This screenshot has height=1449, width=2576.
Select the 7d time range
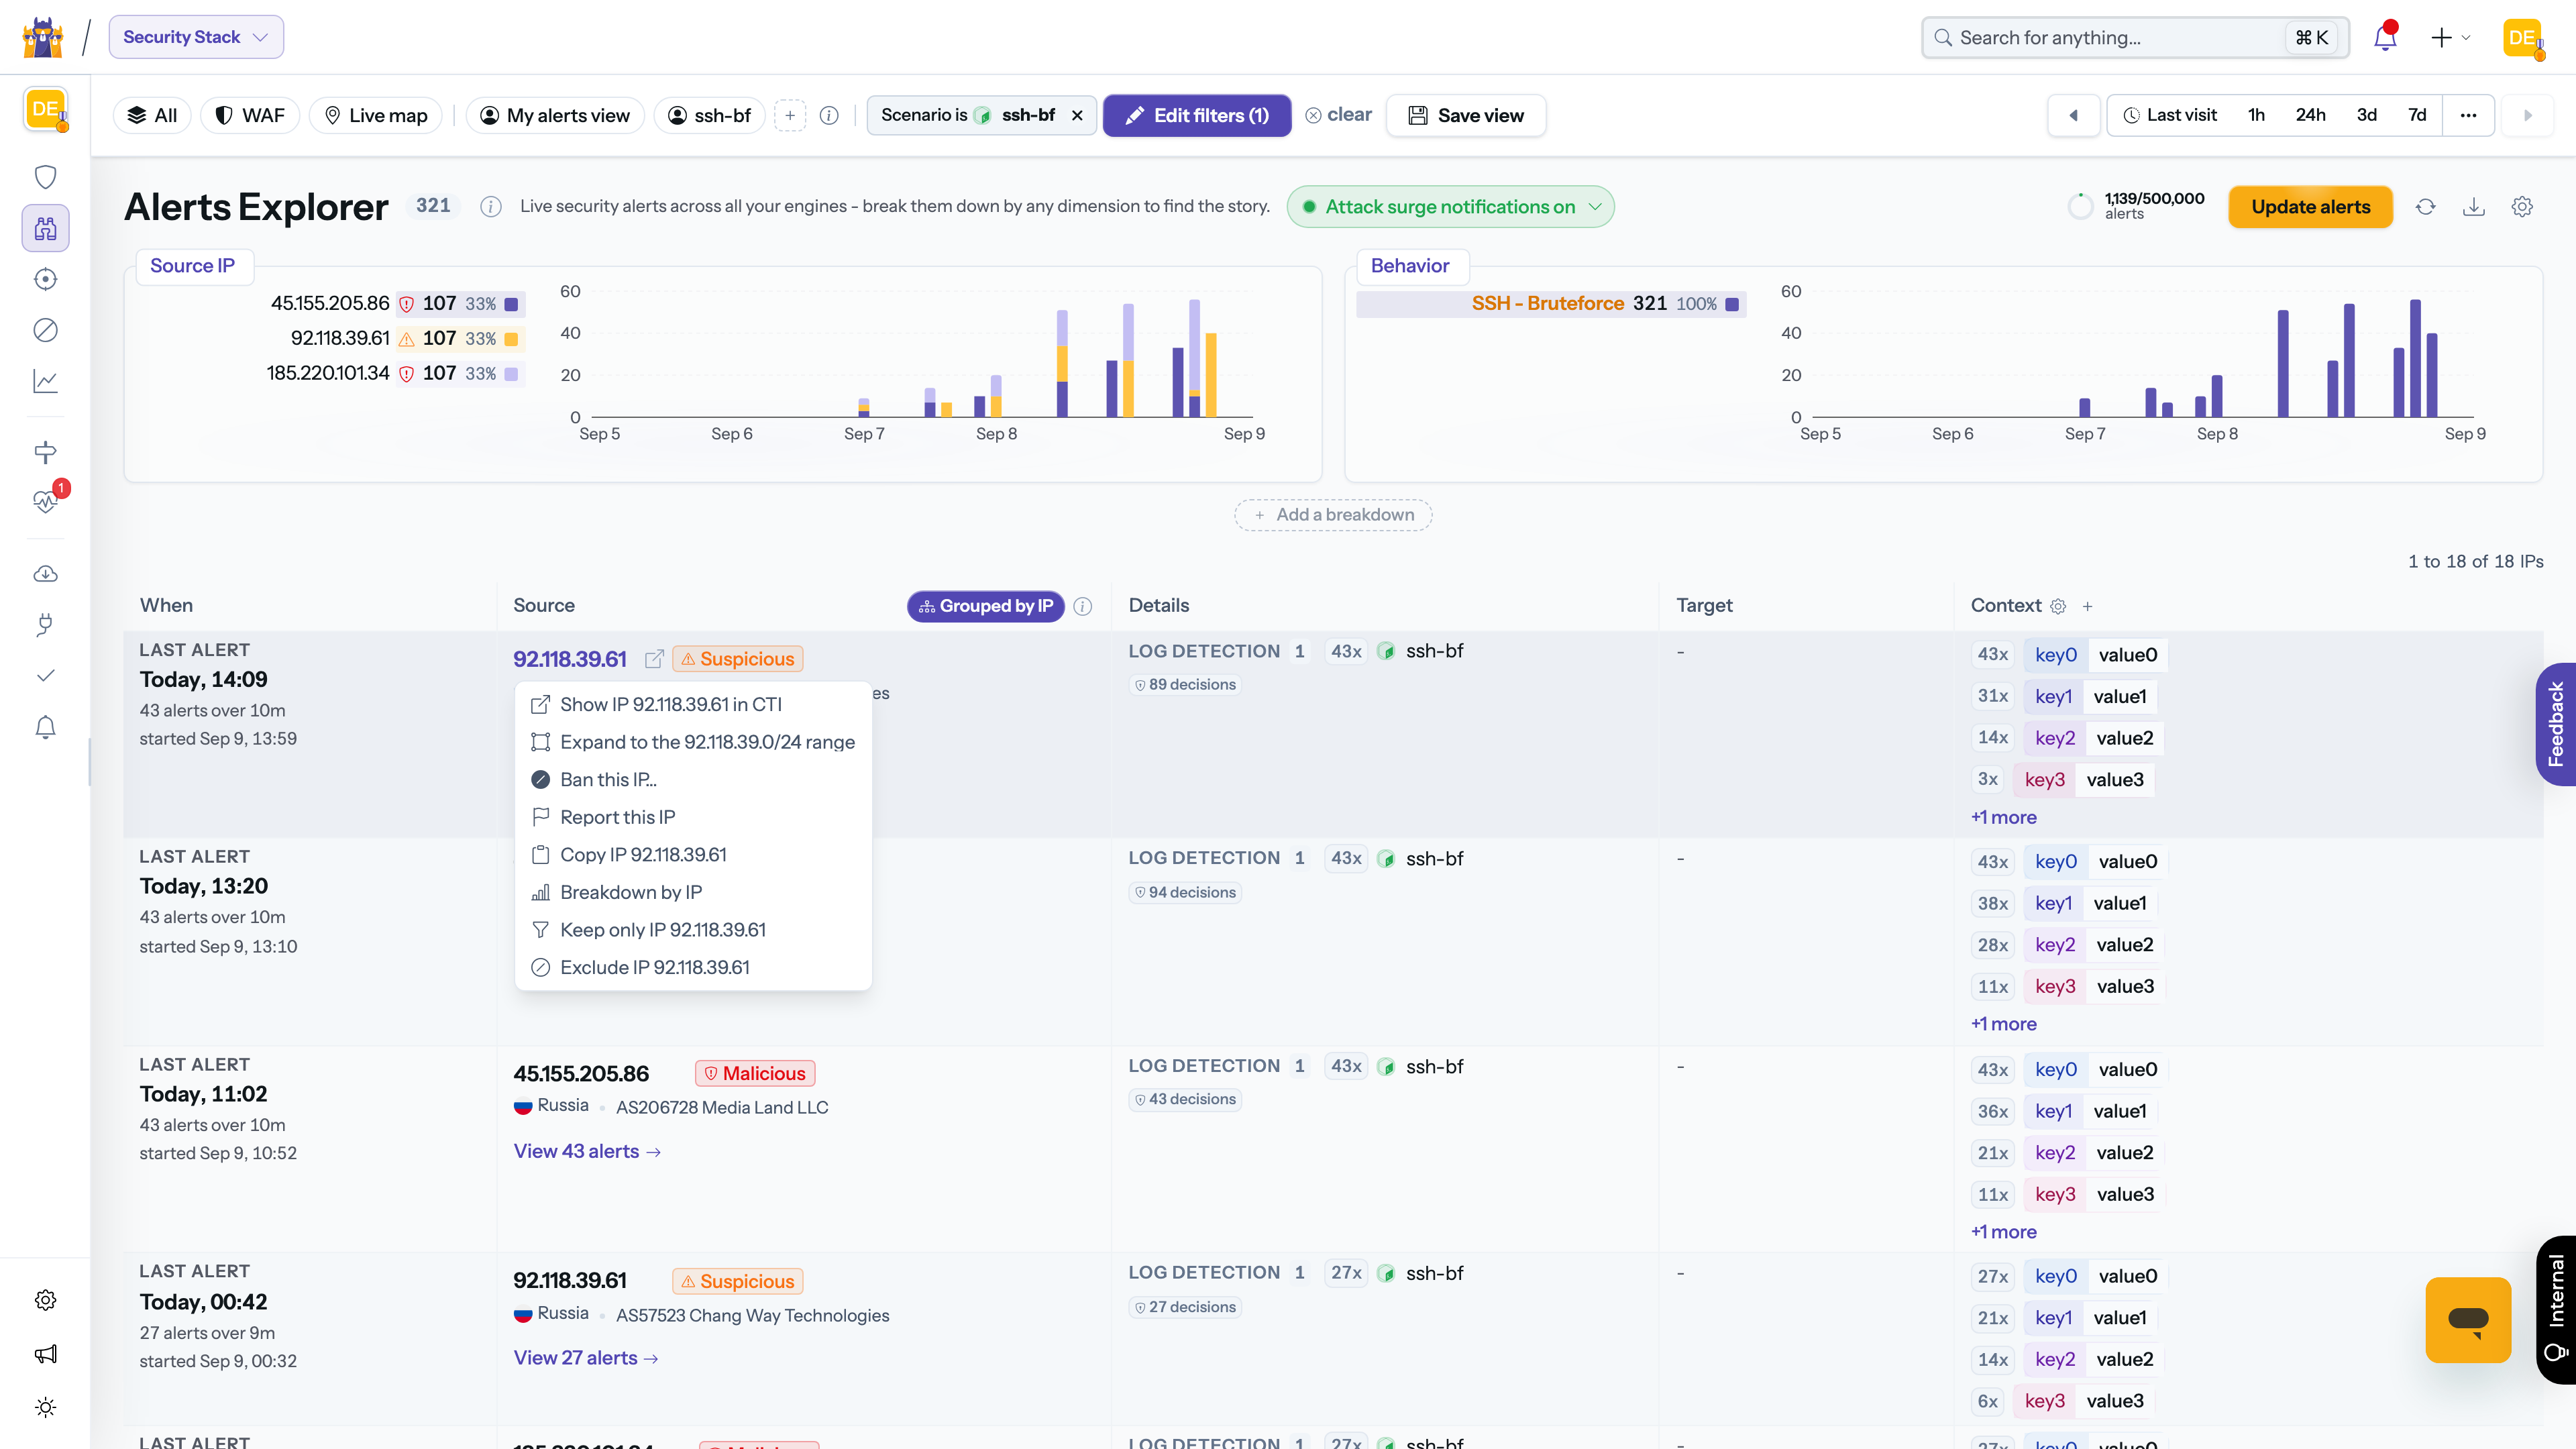click(2417, 115)
